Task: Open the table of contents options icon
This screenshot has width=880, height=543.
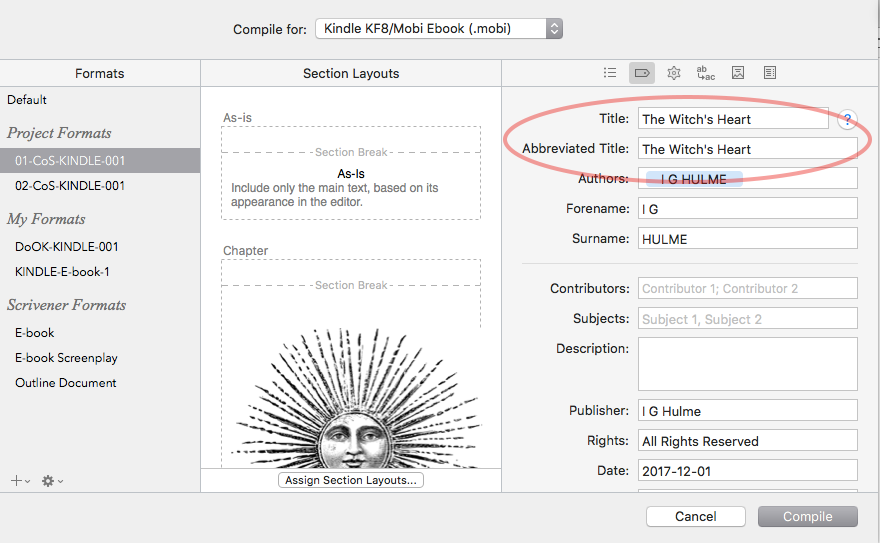Action: 770,73
